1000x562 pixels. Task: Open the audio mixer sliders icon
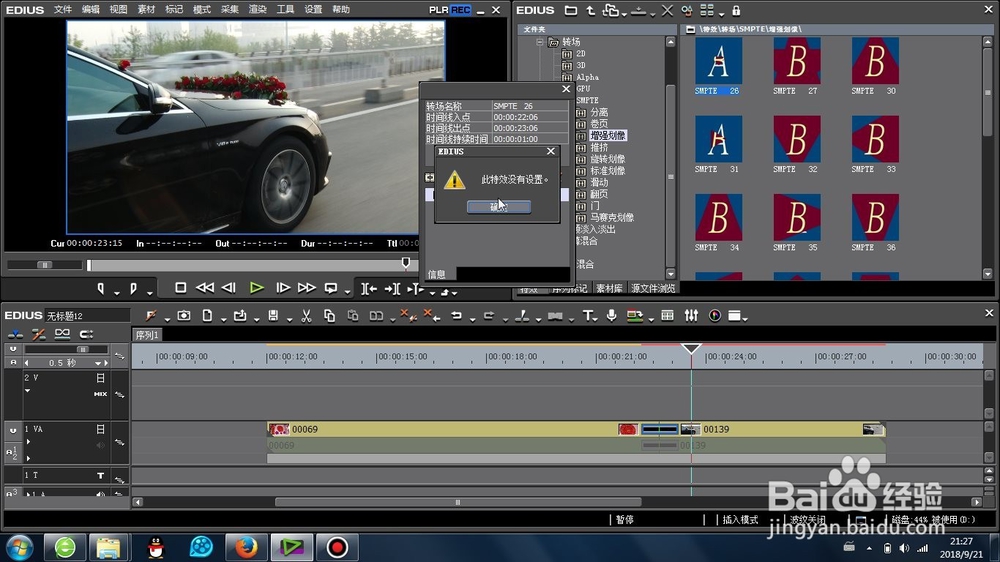click(x=691, y=315)
